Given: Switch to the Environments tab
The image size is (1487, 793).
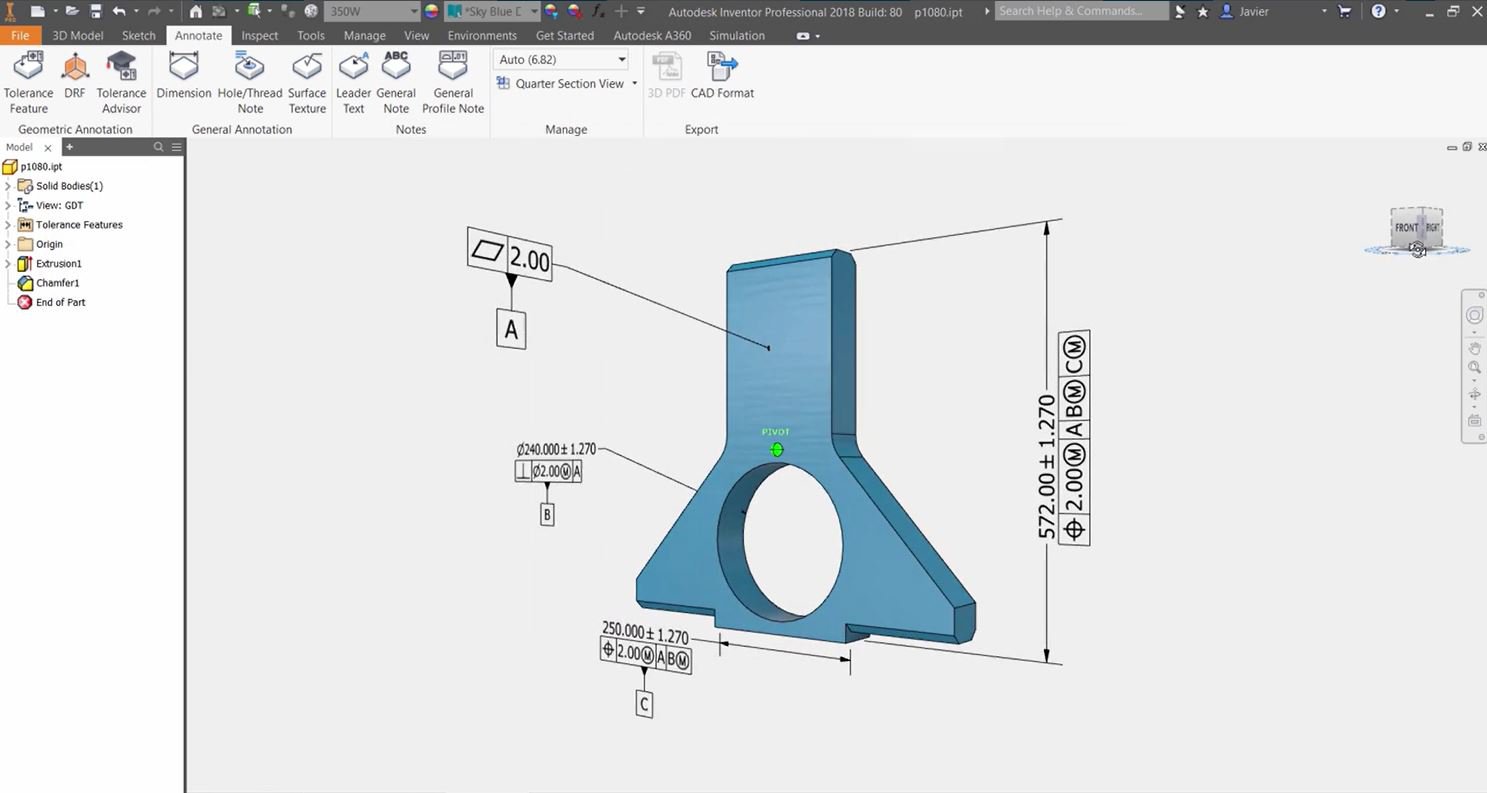Looking at the screenshot, I should pyautogui.click(x=482, y=35).
